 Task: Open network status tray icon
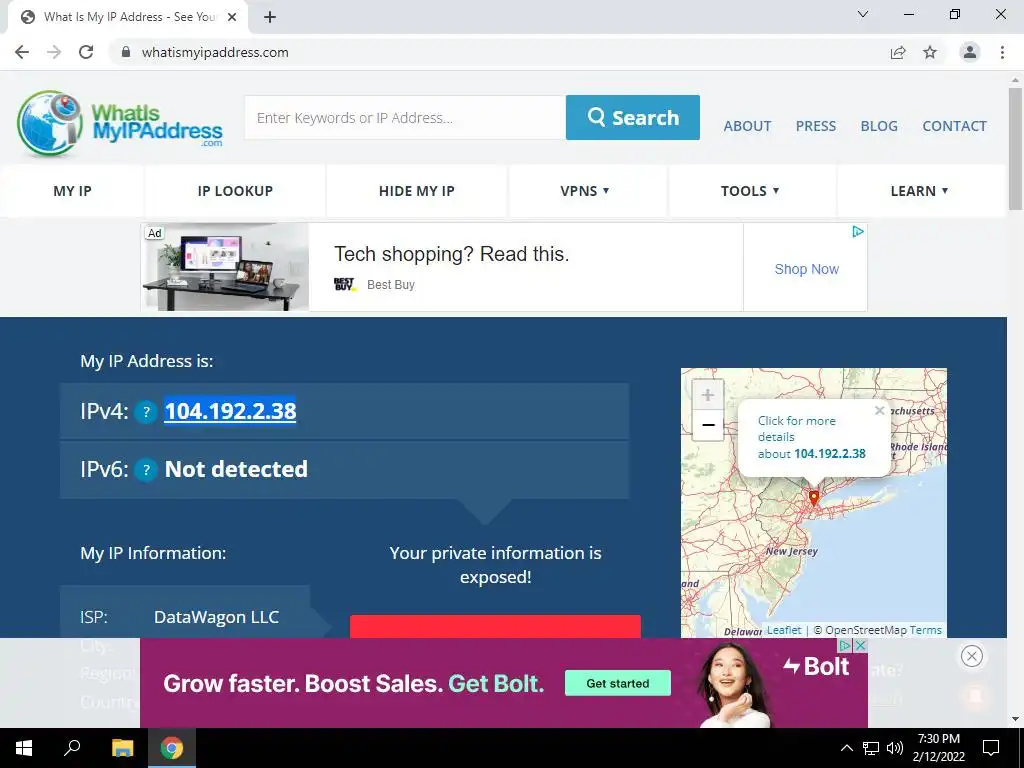pos(871,748)
